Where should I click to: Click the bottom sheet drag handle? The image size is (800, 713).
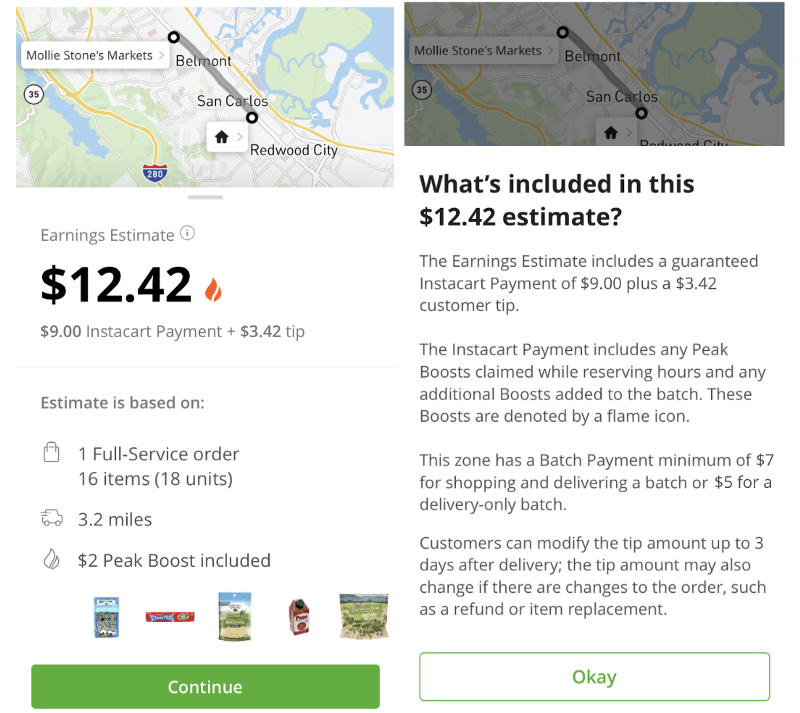coord(205,197)
